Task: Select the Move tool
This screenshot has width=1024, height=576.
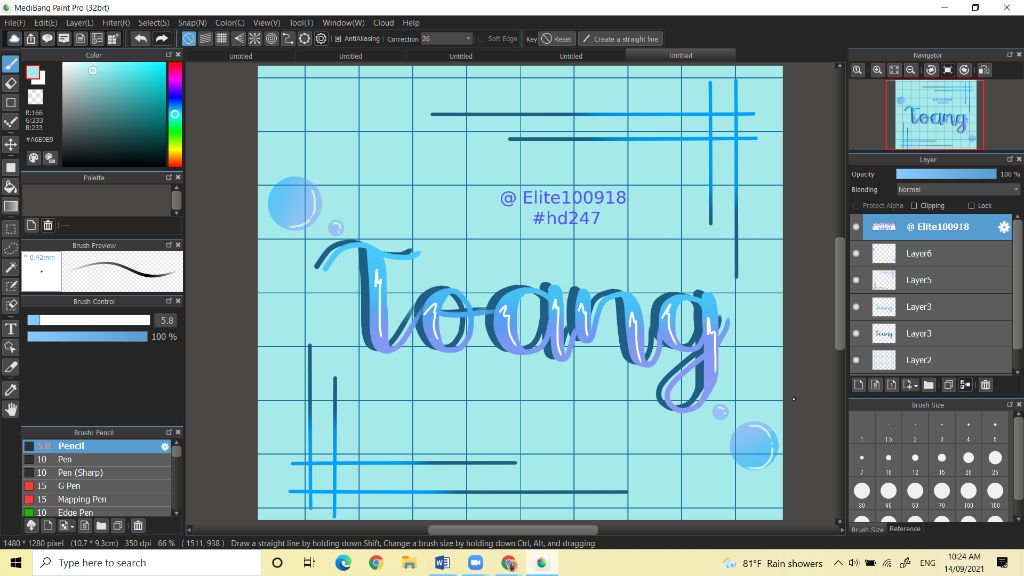Action: (x=10, y=144)
